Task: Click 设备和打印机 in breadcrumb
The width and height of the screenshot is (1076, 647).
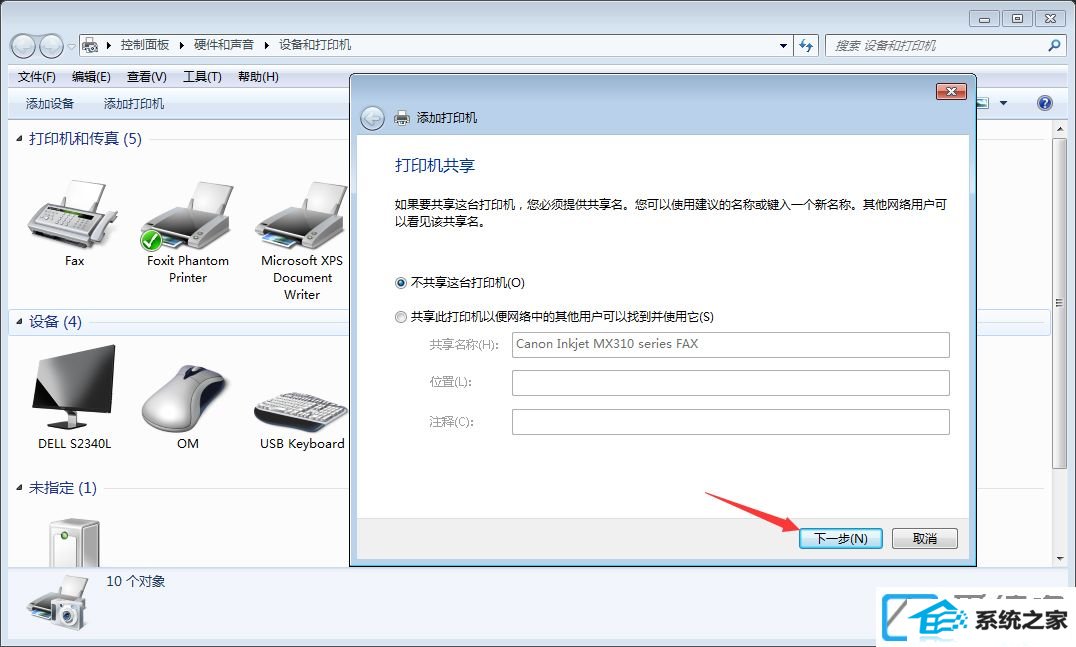Action: pyautogui.click(x=315, y=45)
